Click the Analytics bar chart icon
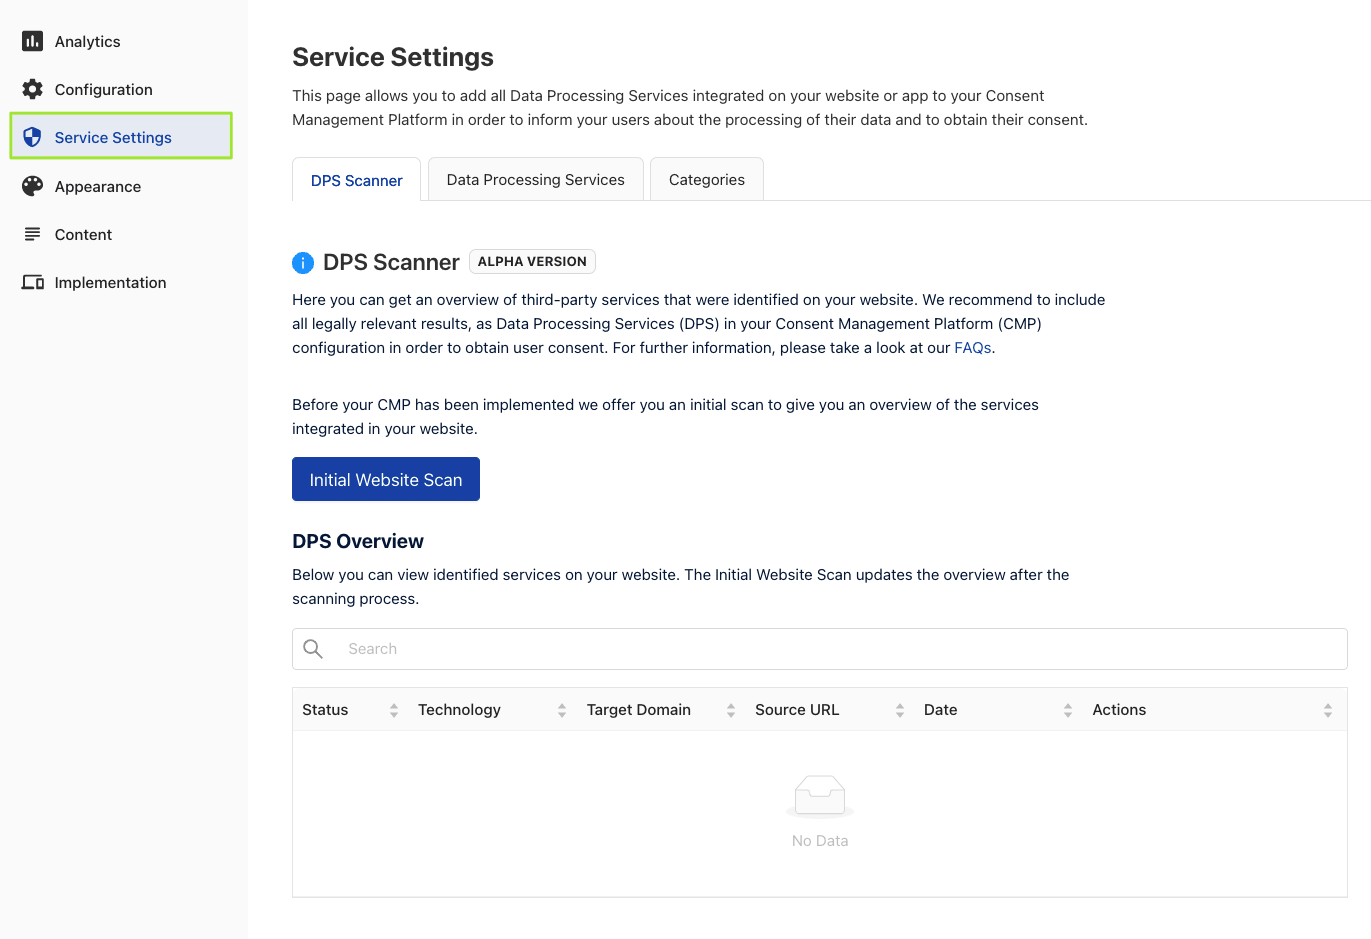 (32, 41)
